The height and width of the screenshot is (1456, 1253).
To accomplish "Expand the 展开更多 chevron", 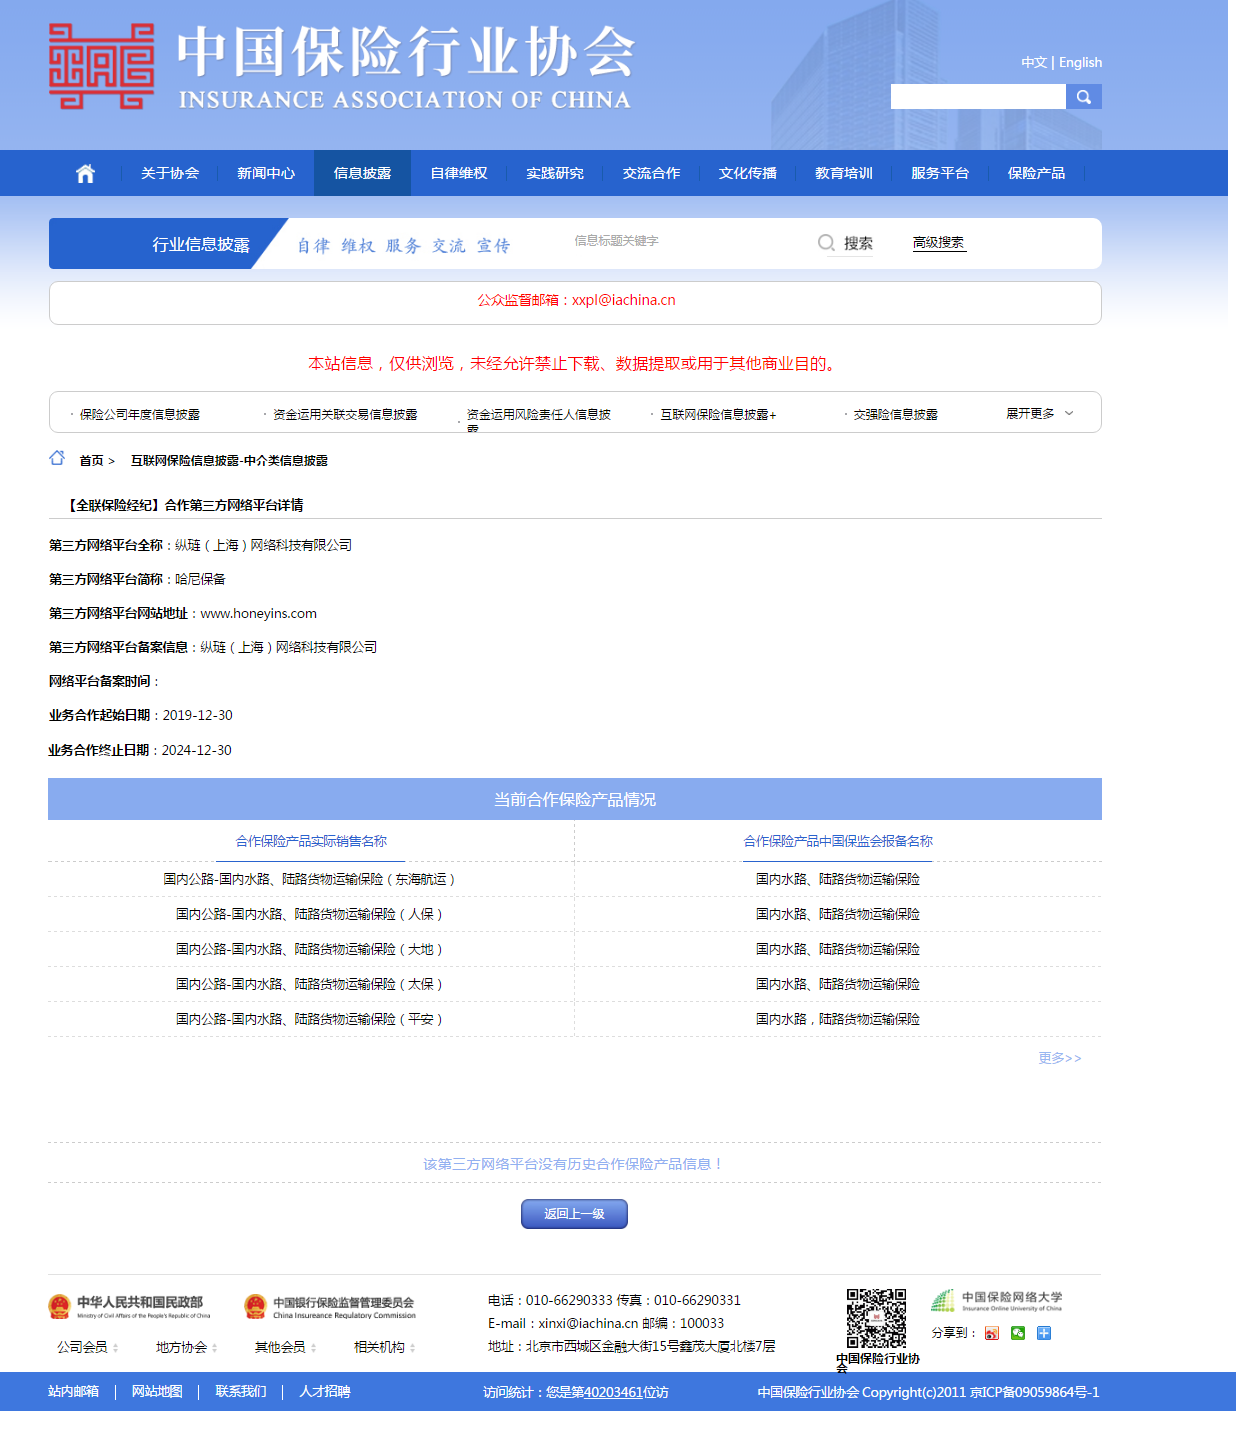I will (1069, 413).
